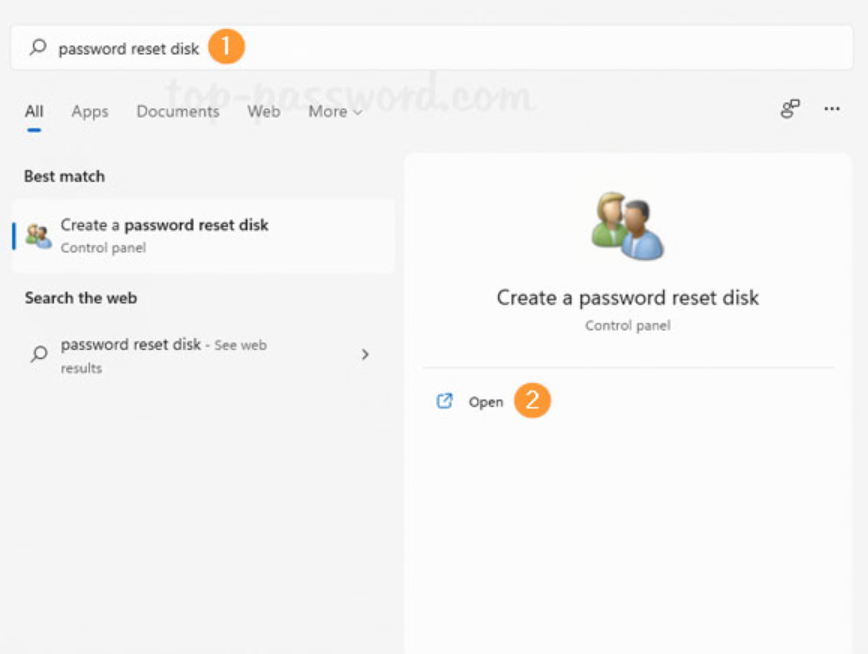Click the magnifier icon in search box

click(x=38, y=47)
